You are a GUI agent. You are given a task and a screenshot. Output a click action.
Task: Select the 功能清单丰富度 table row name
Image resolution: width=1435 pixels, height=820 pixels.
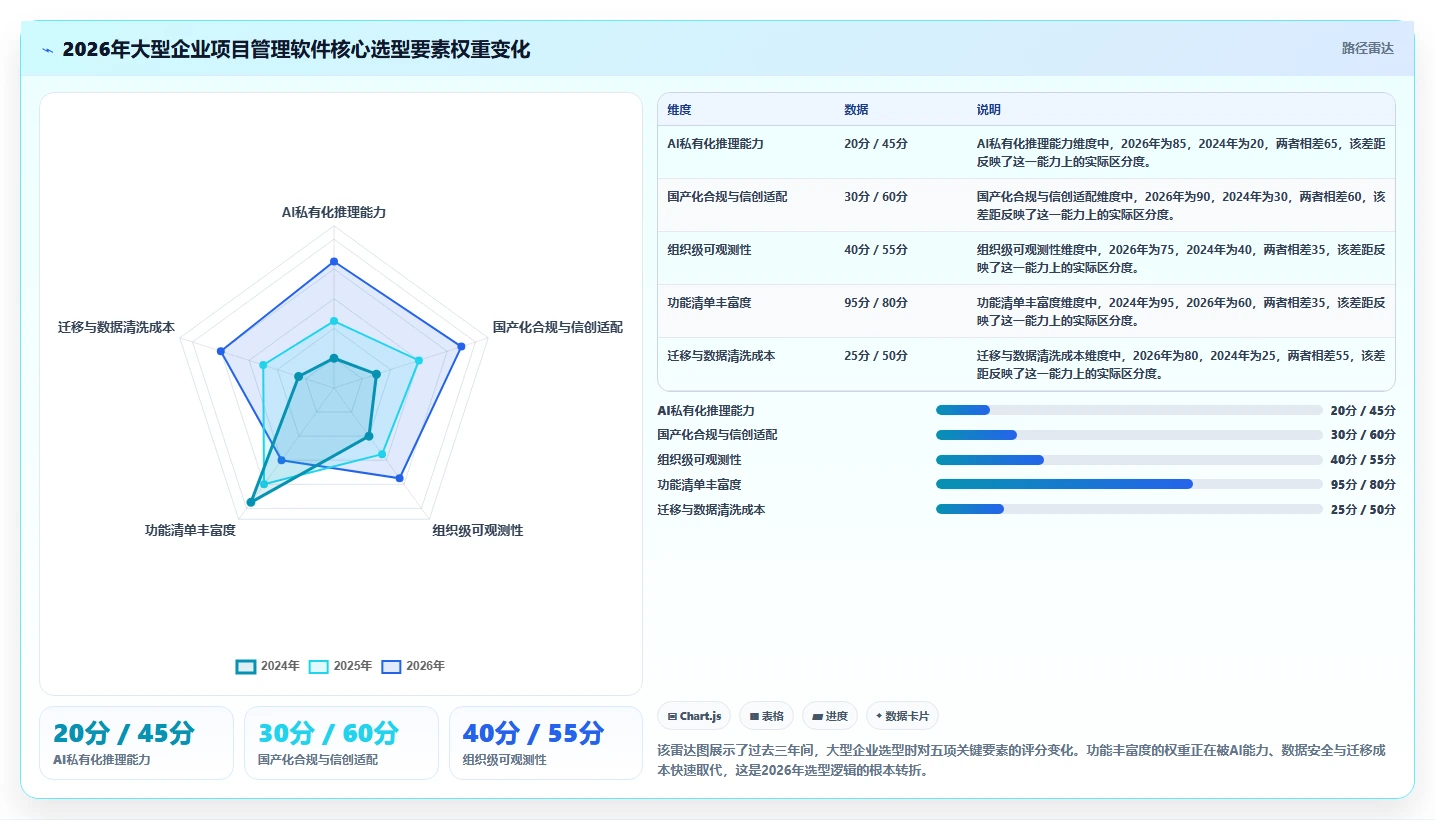click(x=709, y=303)
